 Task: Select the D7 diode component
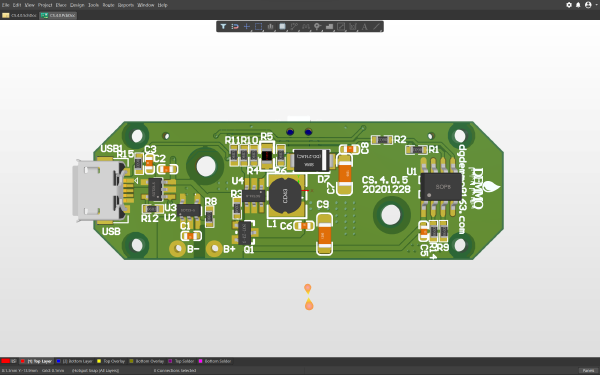click(311, 160)
